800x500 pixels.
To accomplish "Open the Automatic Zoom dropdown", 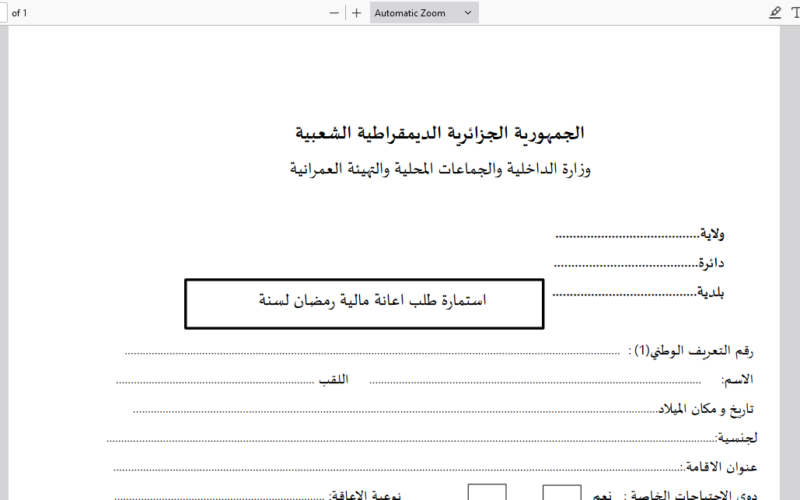I will [x=424, y=13].
